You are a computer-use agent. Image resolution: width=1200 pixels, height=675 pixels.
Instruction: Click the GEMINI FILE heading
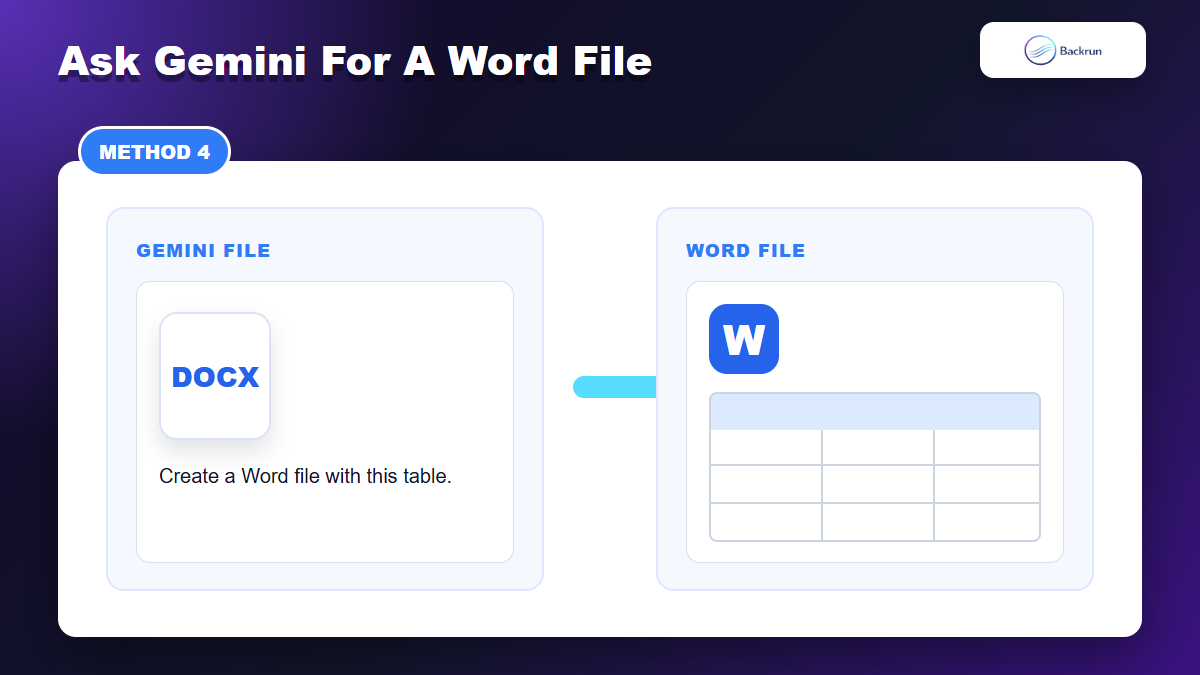[x=204, y=251]
